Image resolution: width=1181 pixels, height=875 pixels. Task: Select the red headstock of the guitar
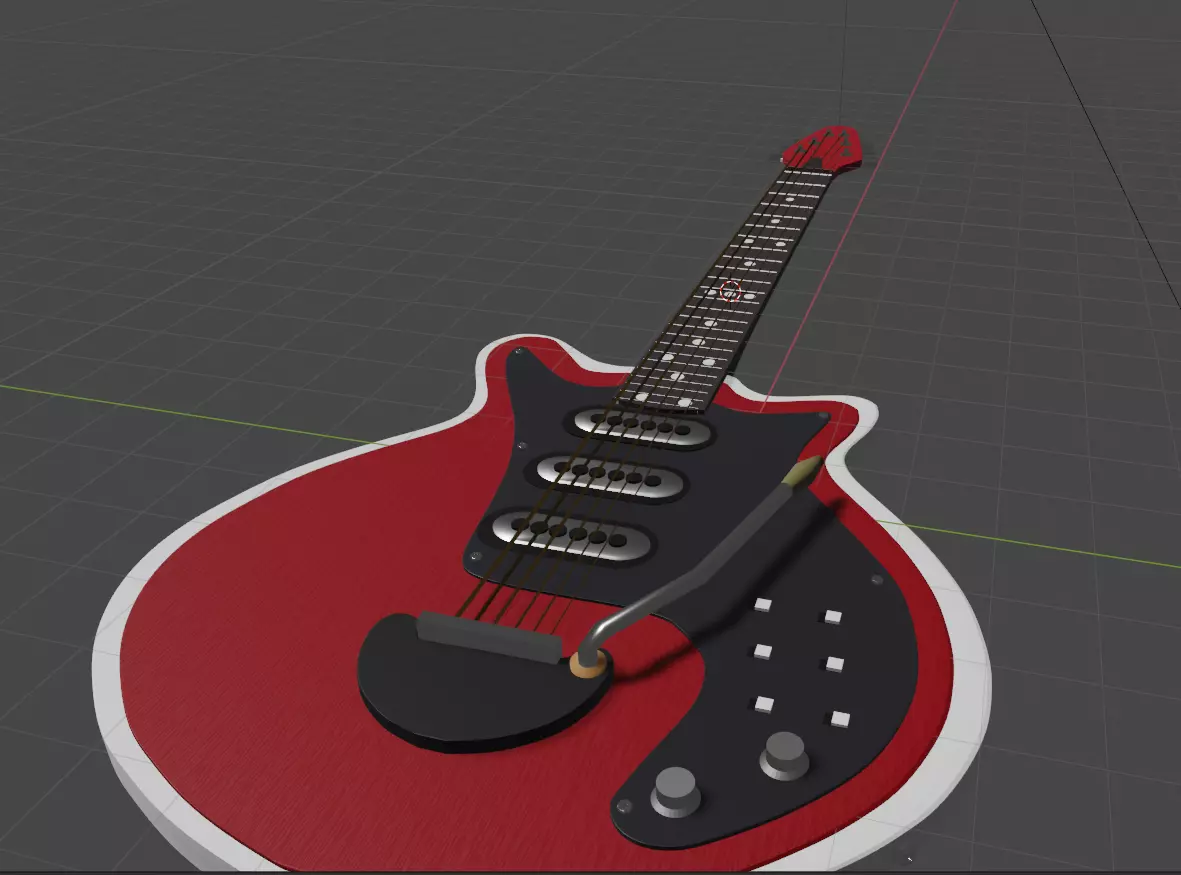coord(822,147)
